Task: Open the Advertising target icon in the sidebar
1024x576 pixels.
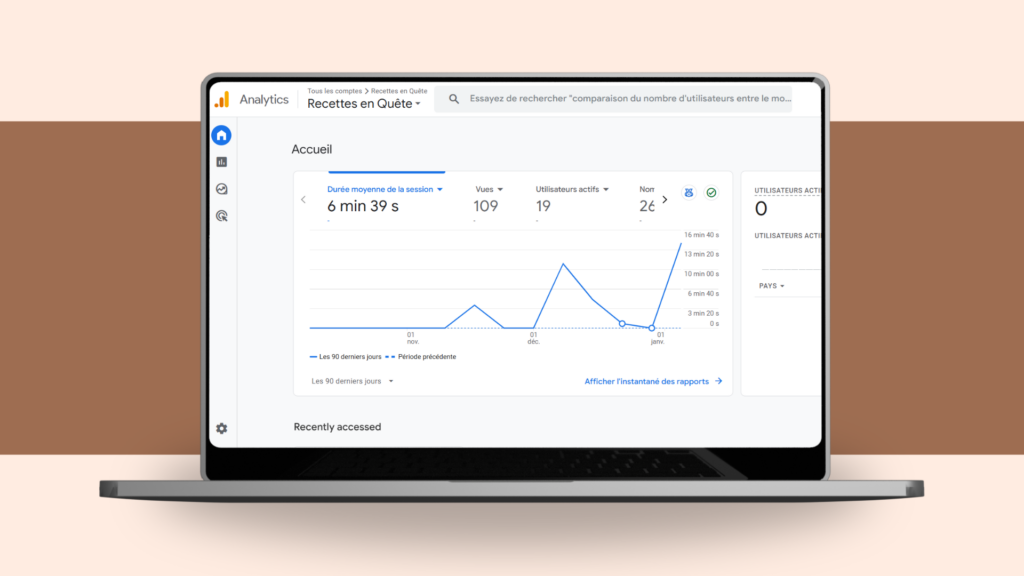Action: pyautogui.click(x=221, y=216)
